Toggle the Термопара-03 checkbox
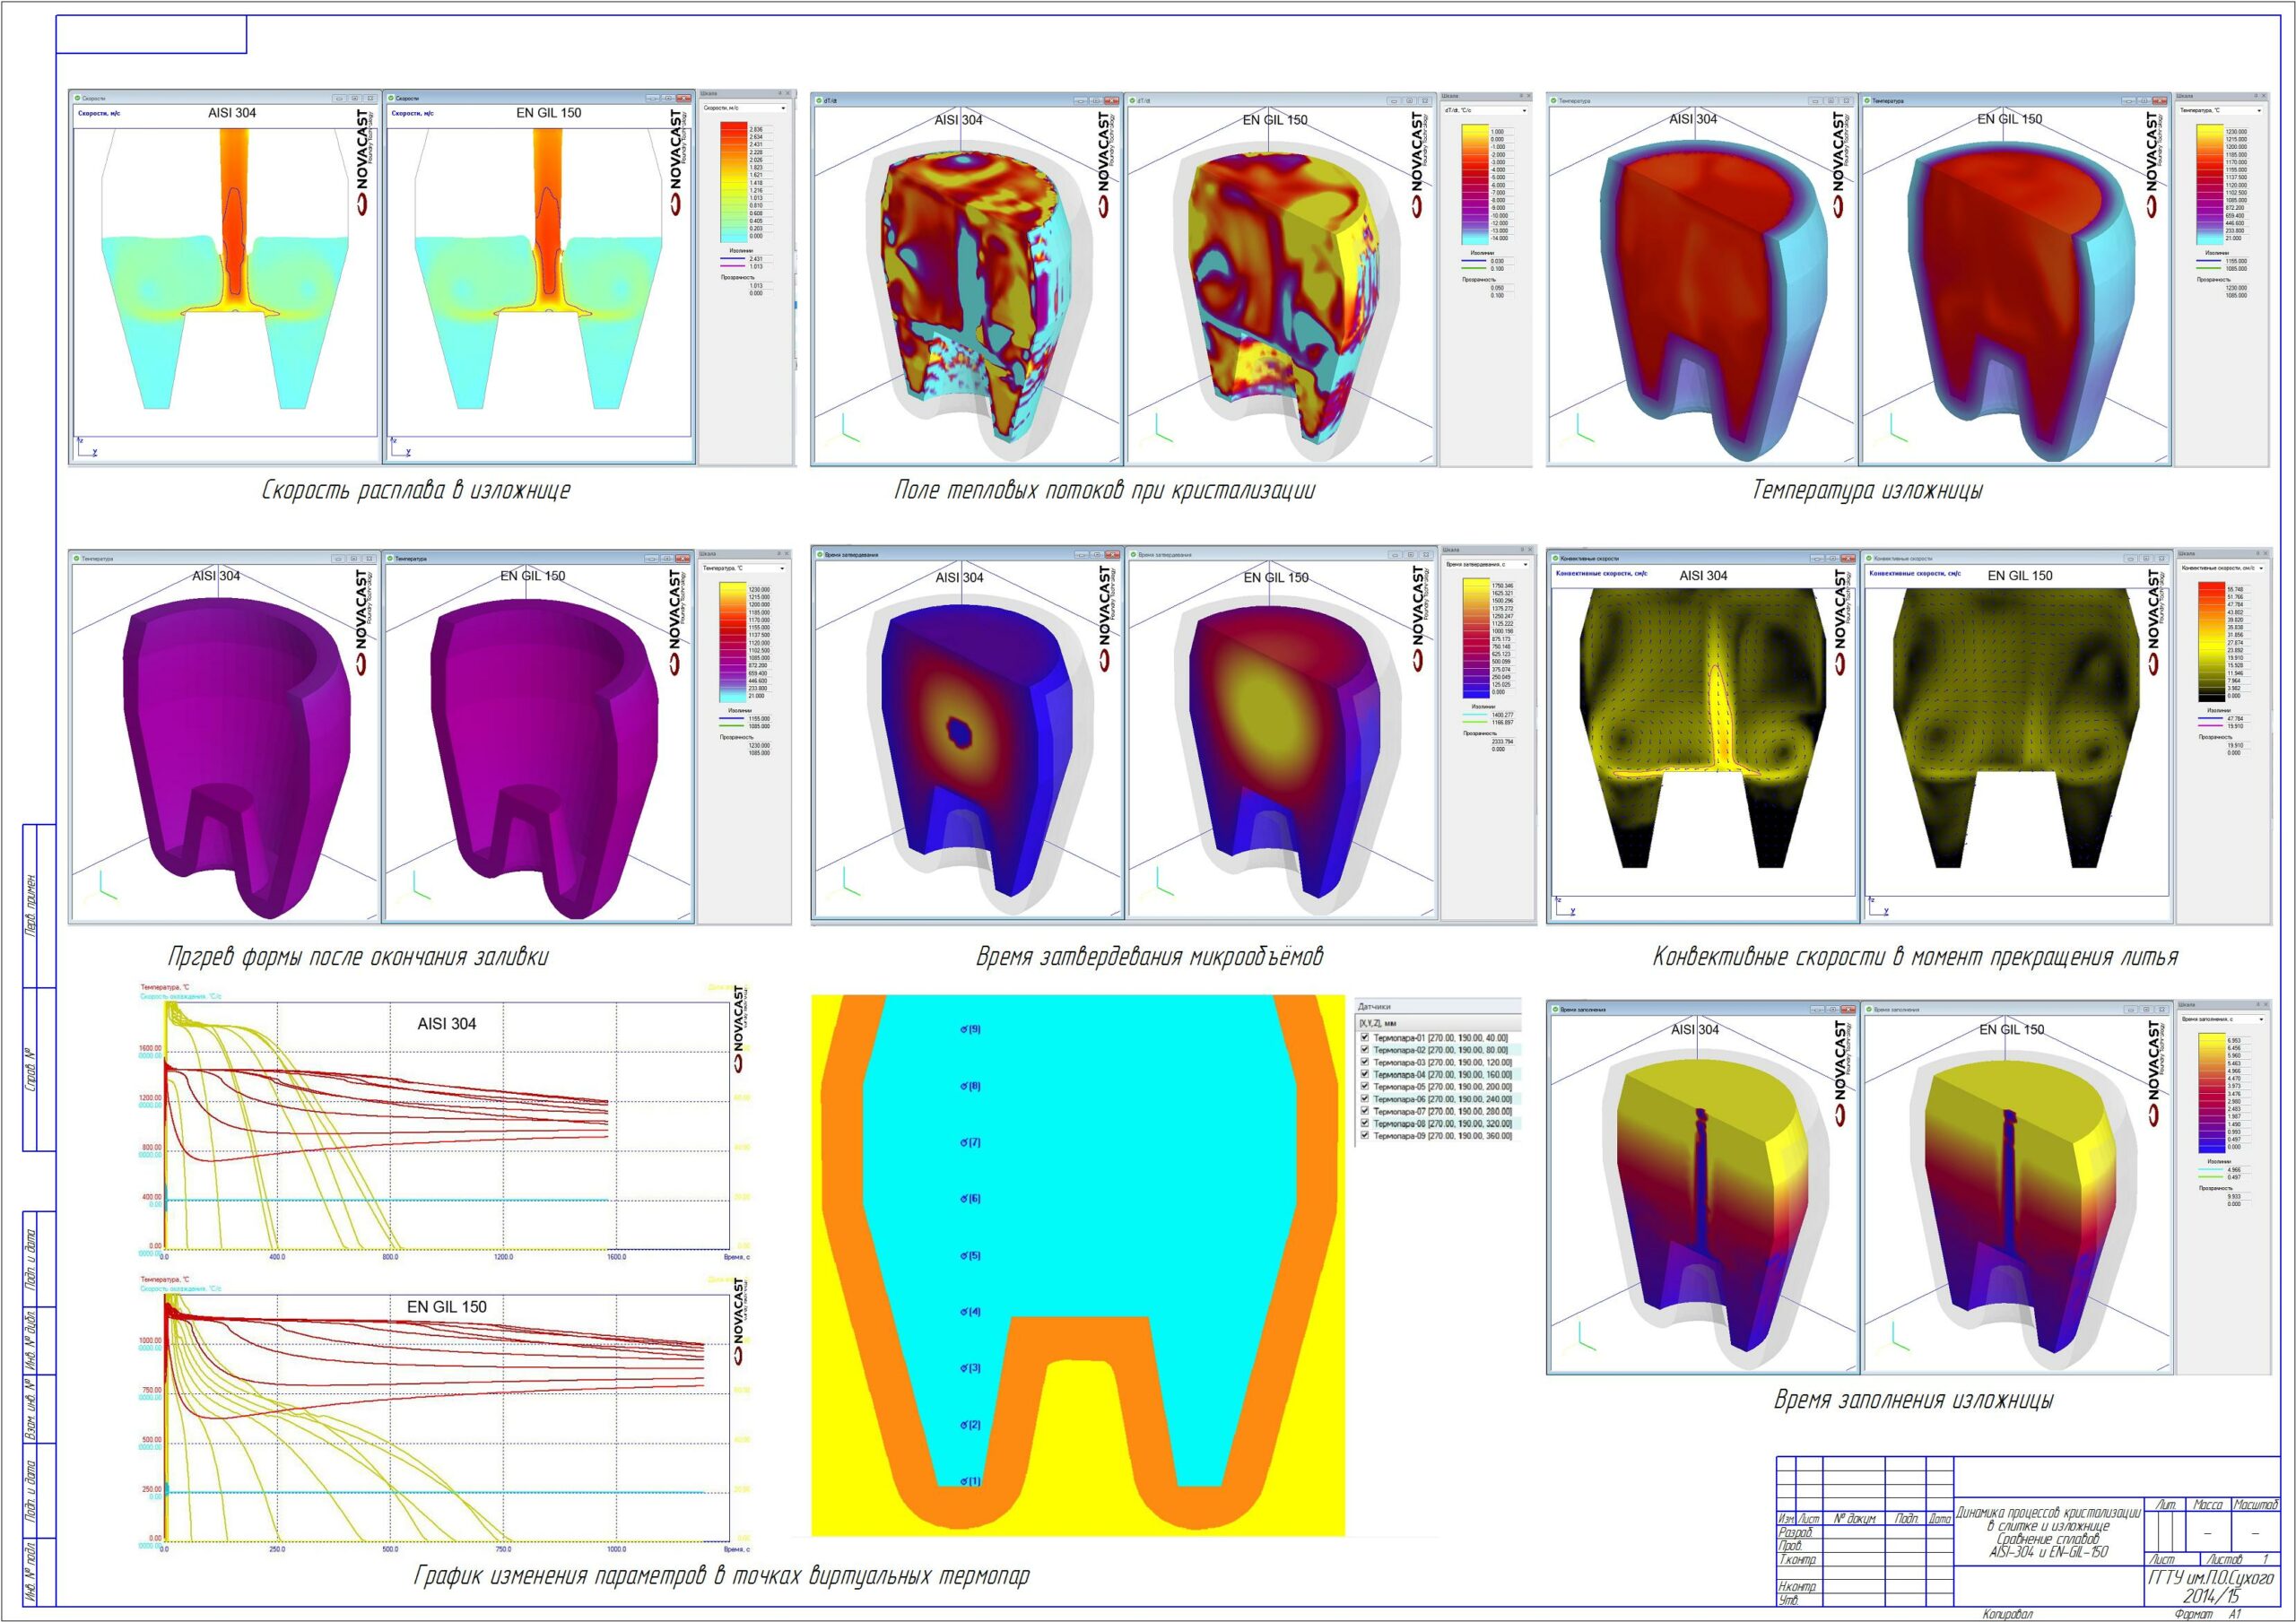 (1365, 1062)
